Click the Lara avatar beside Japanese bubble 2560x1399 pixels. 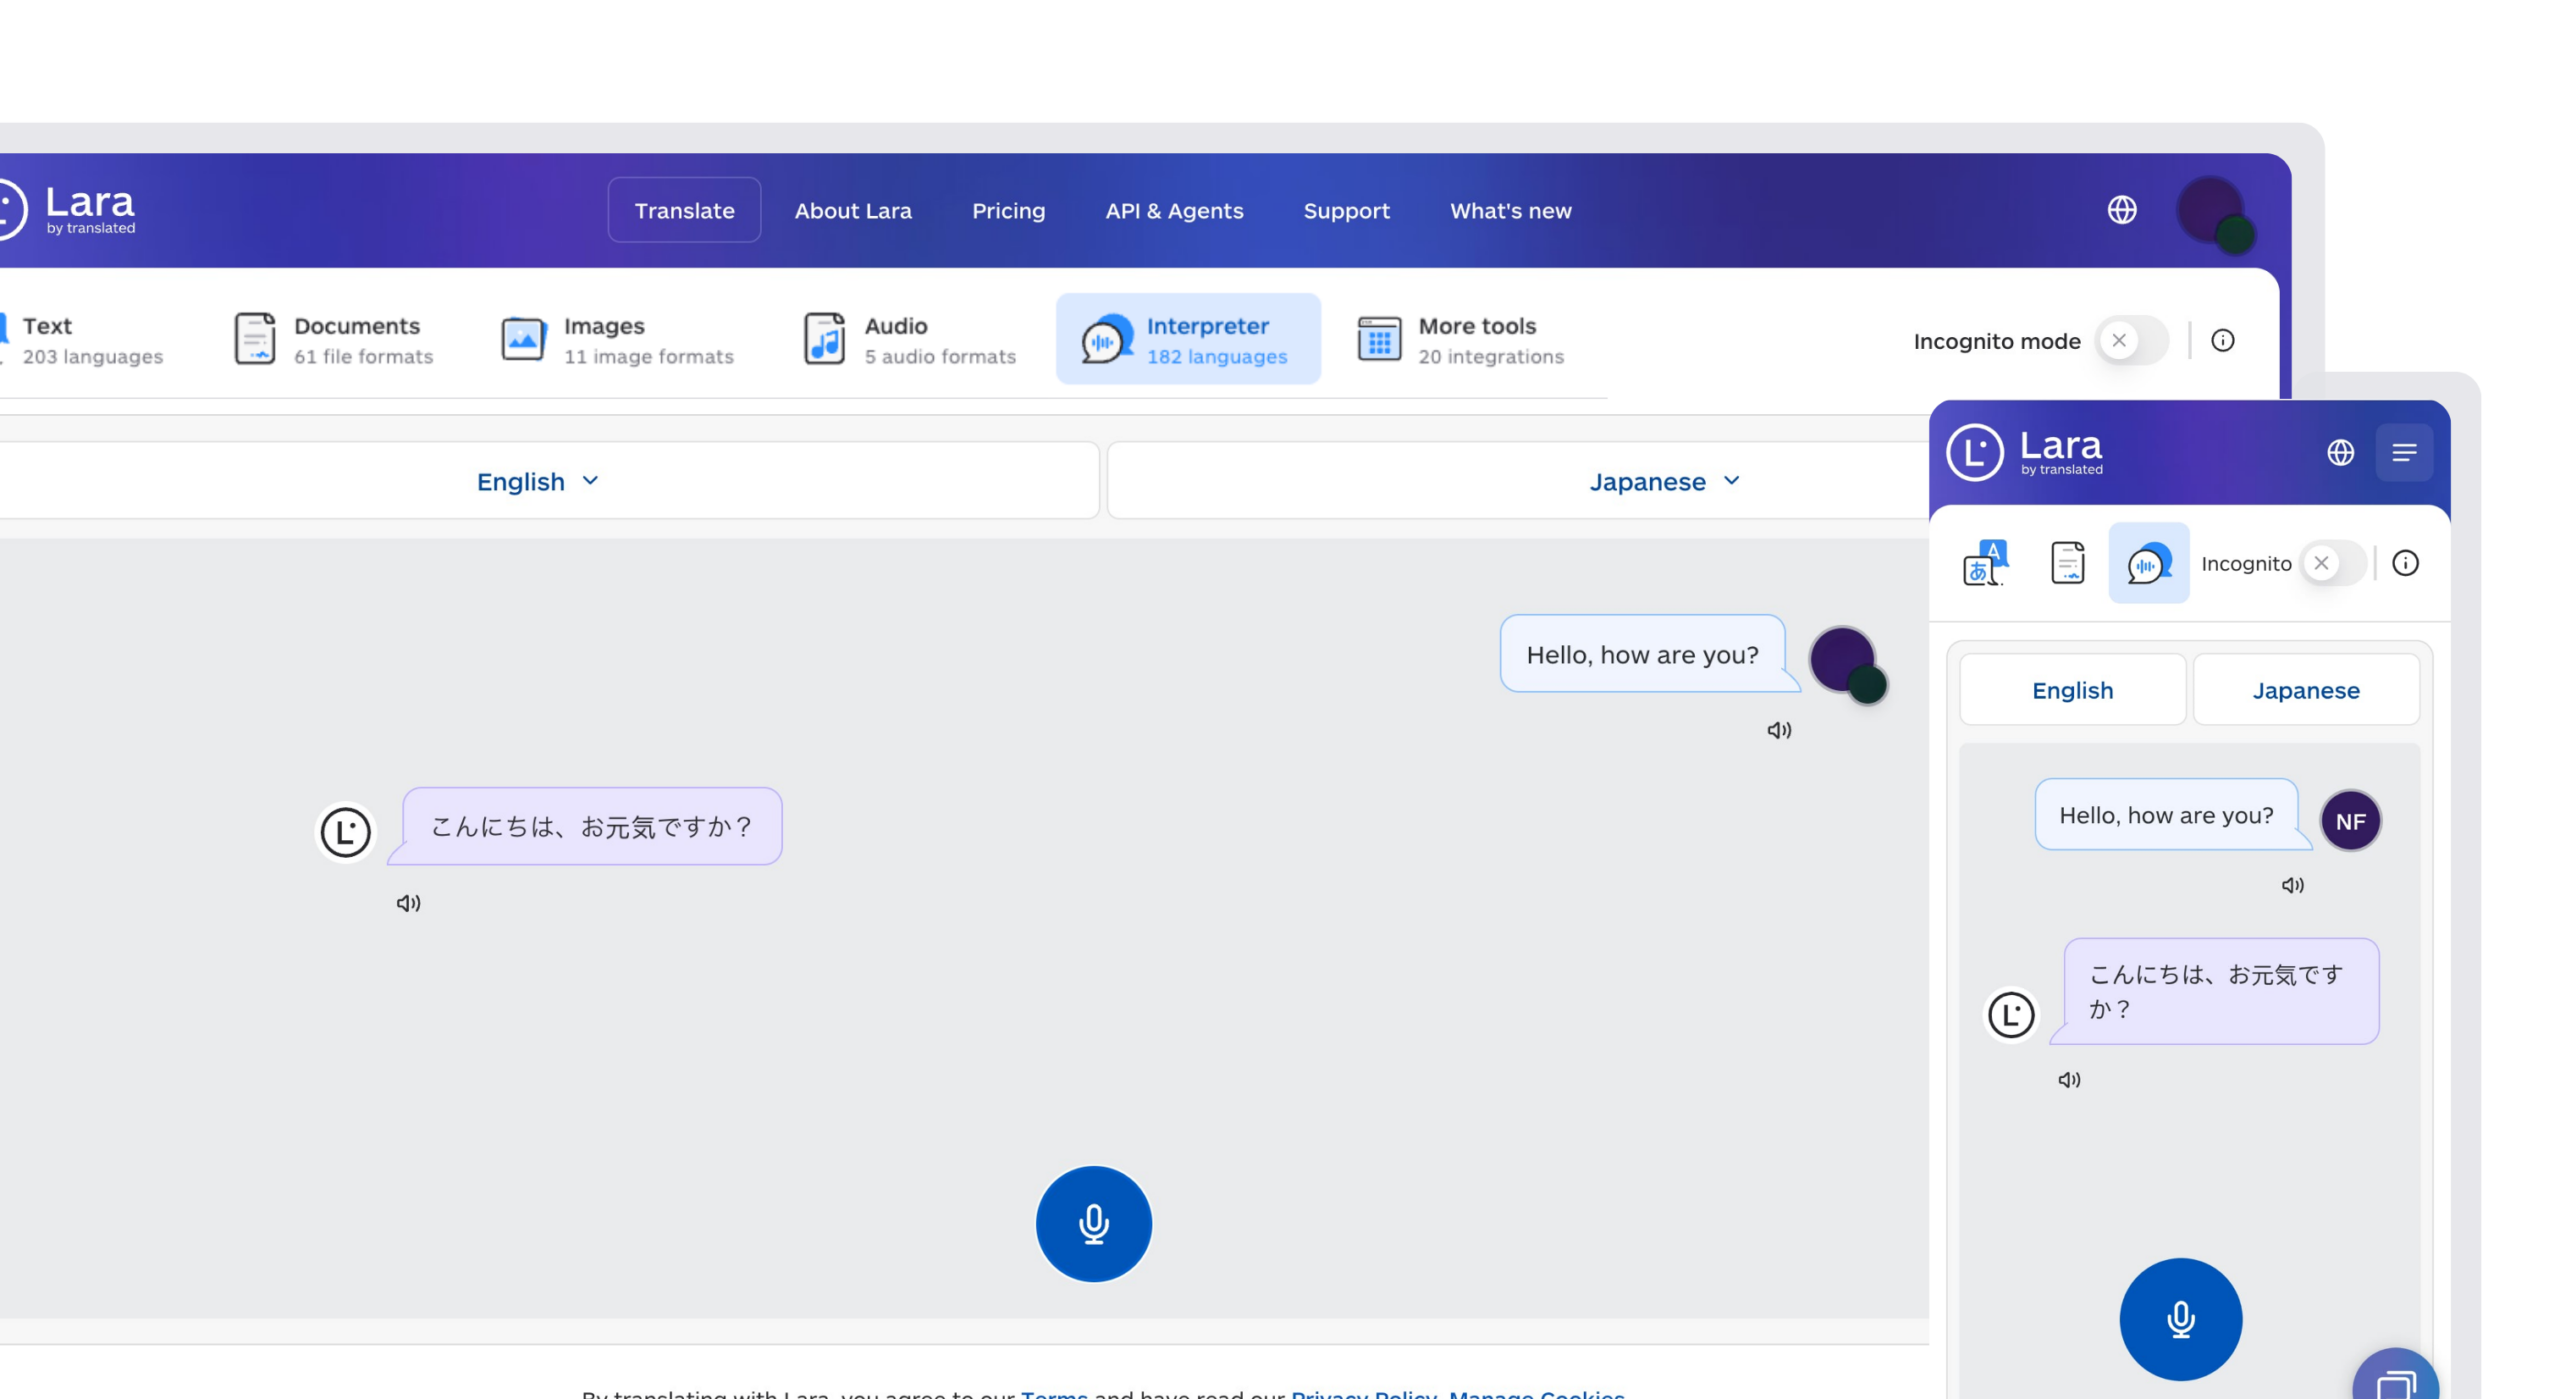point(346,832)
